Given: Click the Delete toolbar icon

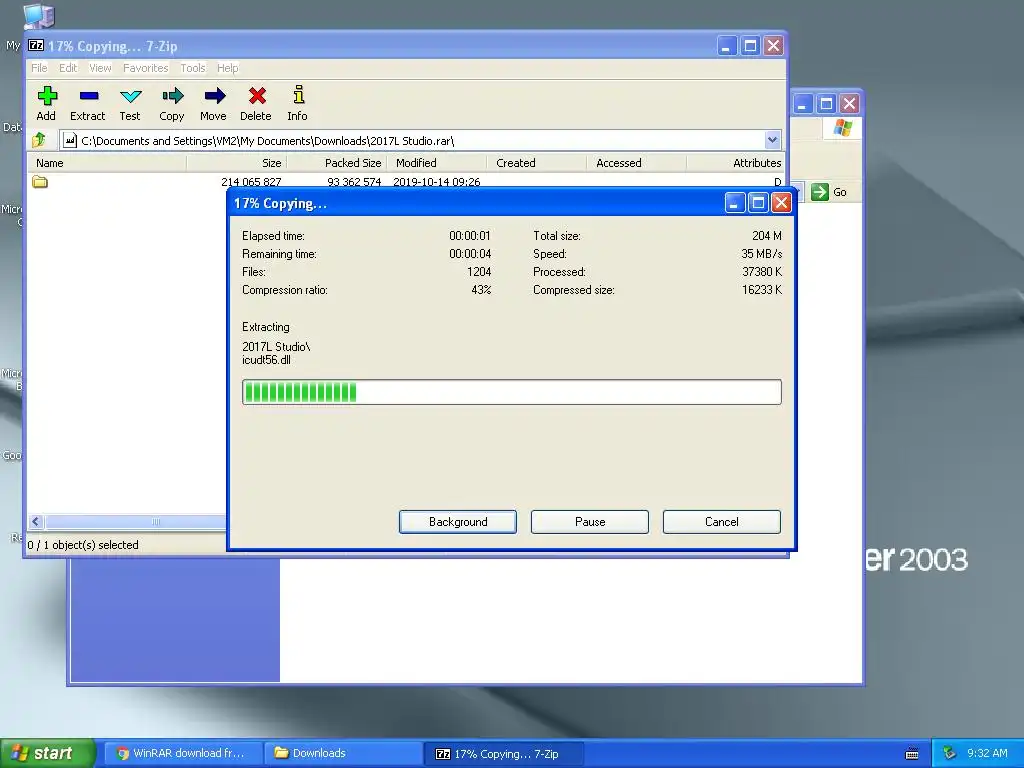Looking at the screenshot, I should [x=257, y=97].
